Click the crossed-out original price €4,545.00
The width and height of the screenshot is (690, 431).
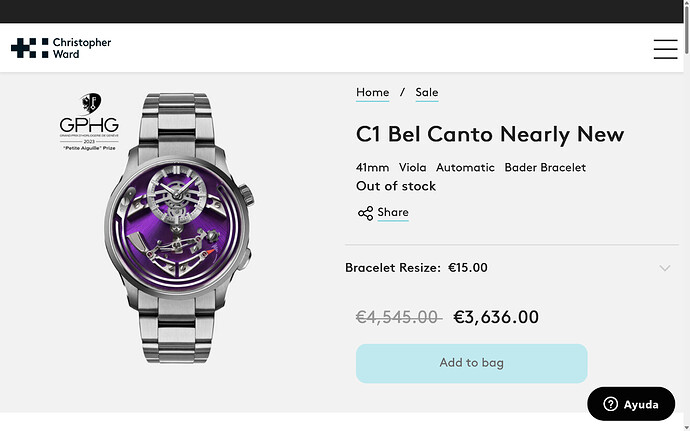[398, 317]
